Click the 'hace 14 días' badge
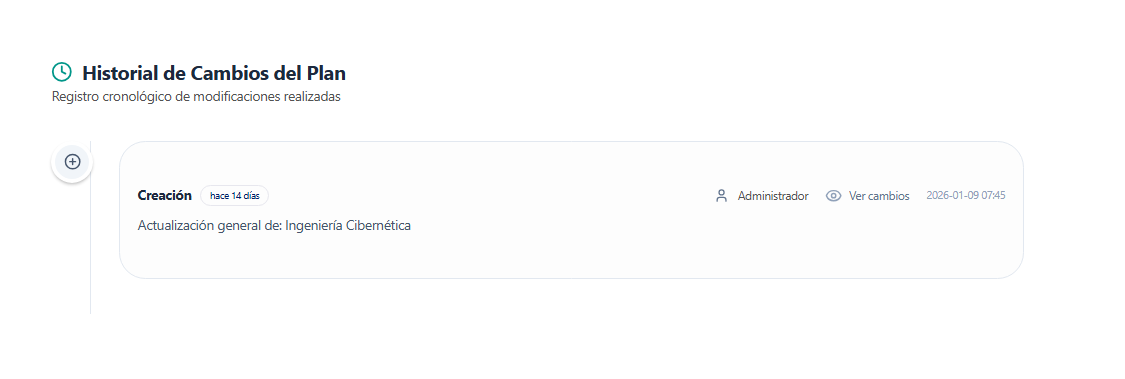 (x=235, y=195)
